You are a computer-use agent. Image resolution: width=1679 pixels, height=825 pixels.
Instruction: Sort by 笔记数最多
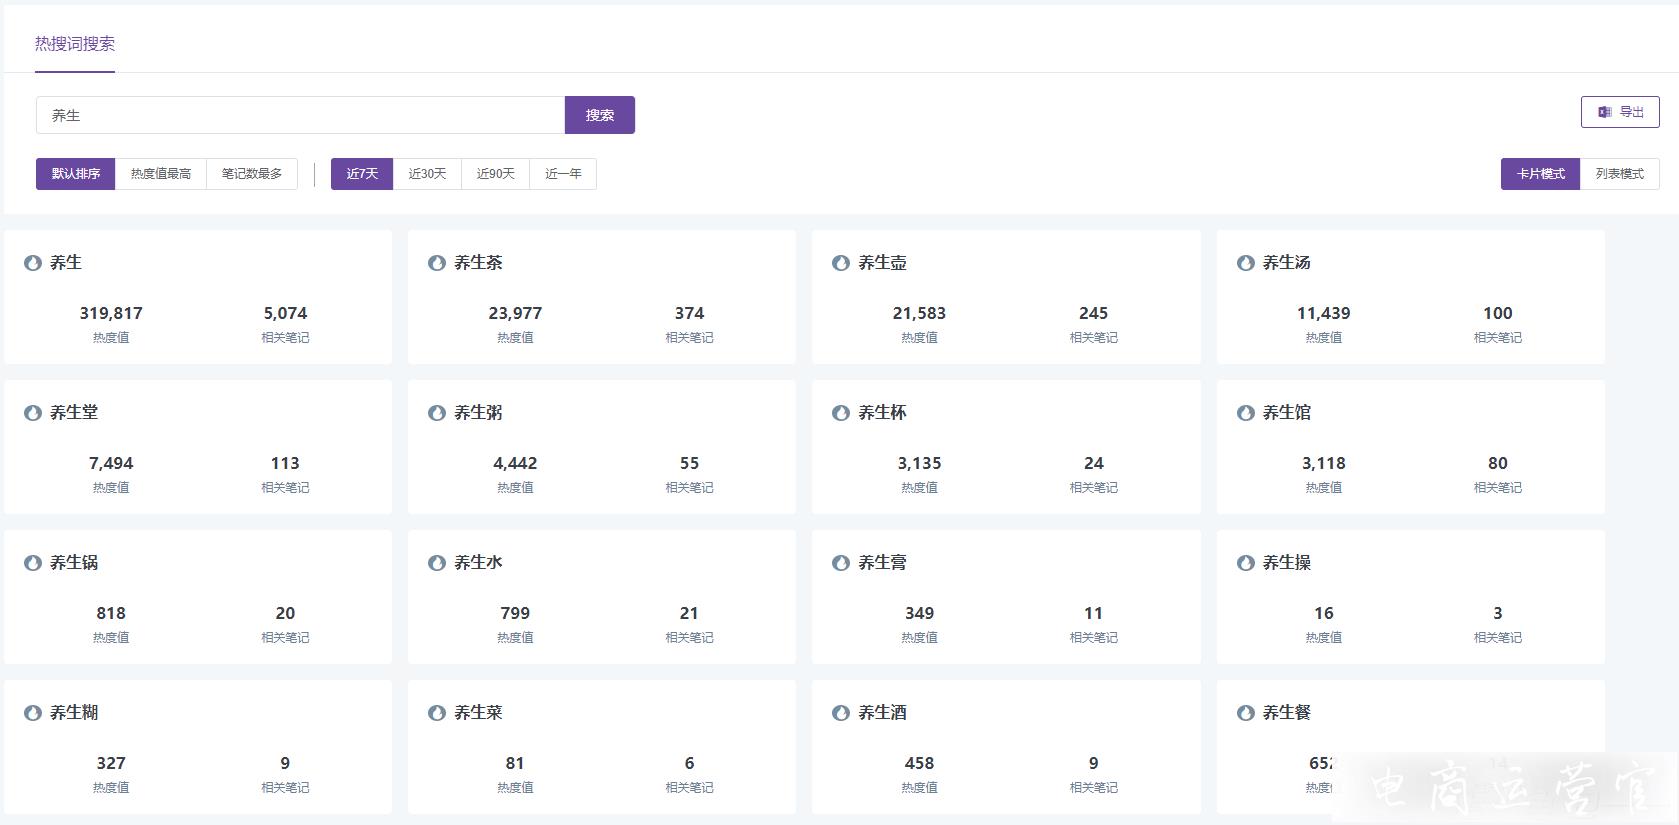tap(252, 174)
